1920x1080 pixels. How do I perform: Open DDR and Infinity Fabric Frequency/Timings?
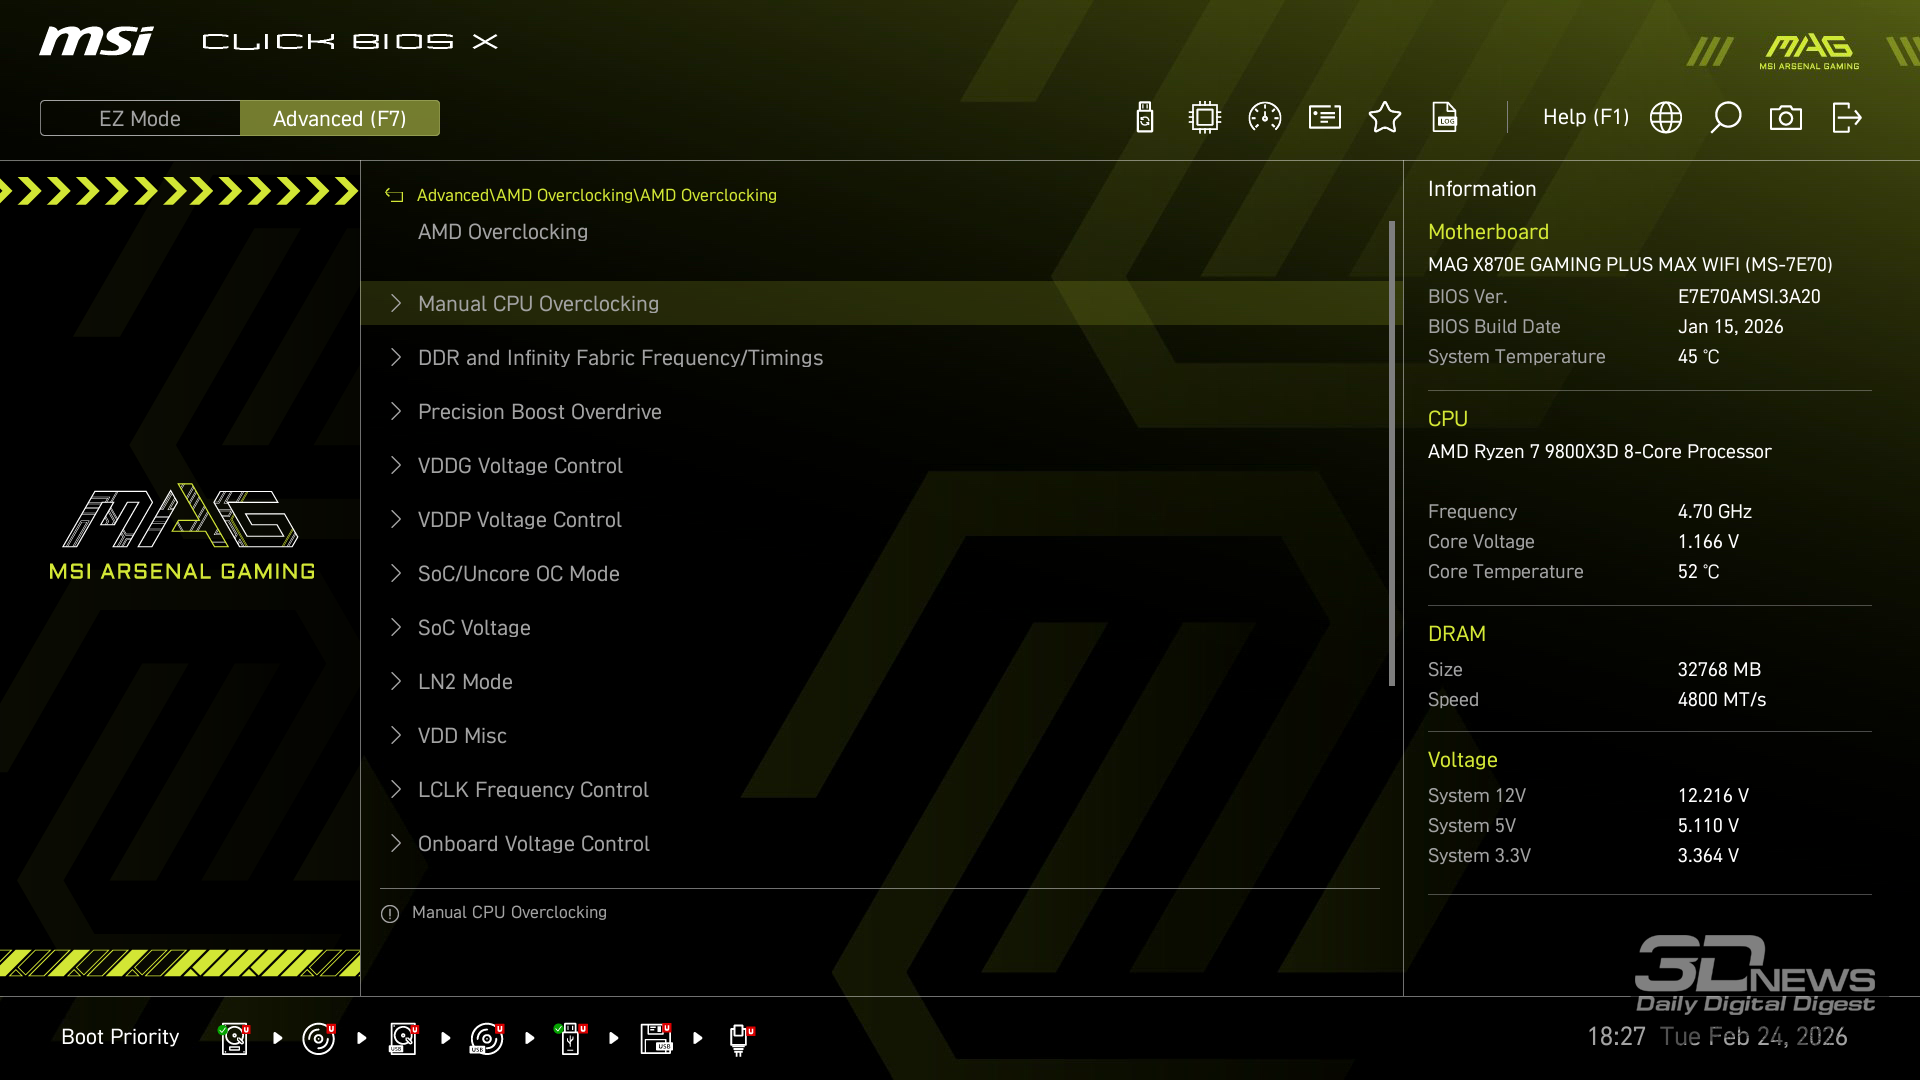click(620, 358)
